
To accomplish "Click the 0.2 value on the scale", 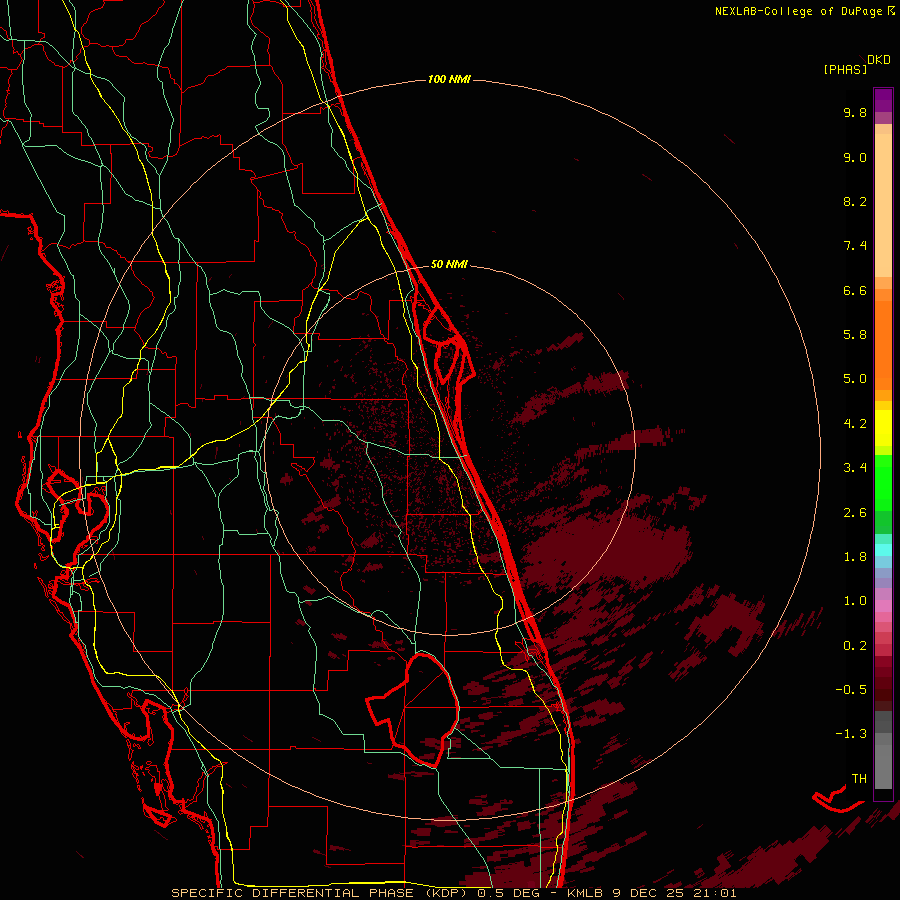I will click(855, 646).
